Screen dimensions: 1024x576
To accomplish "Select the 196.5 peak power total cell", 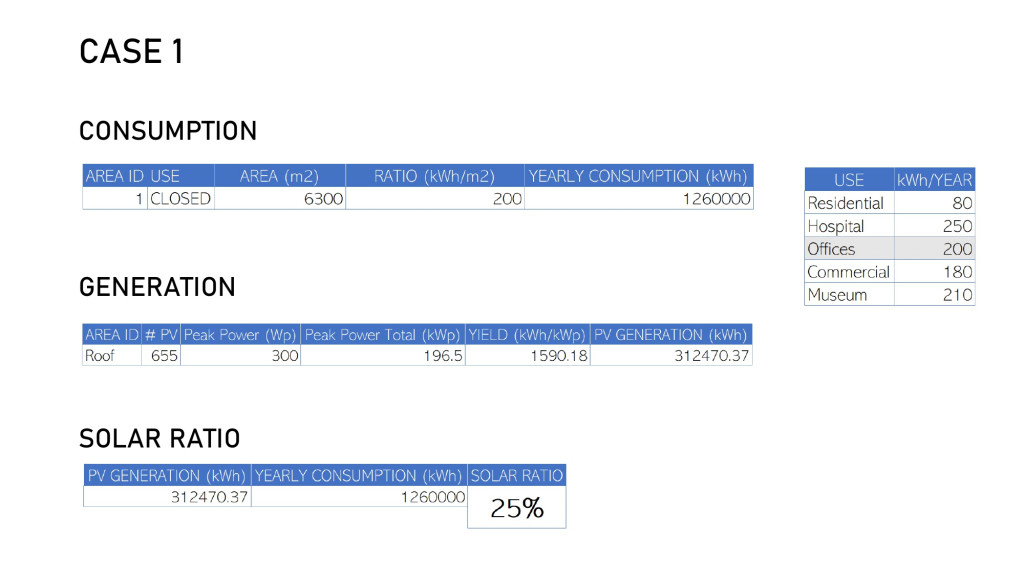I will coord(383,355).
